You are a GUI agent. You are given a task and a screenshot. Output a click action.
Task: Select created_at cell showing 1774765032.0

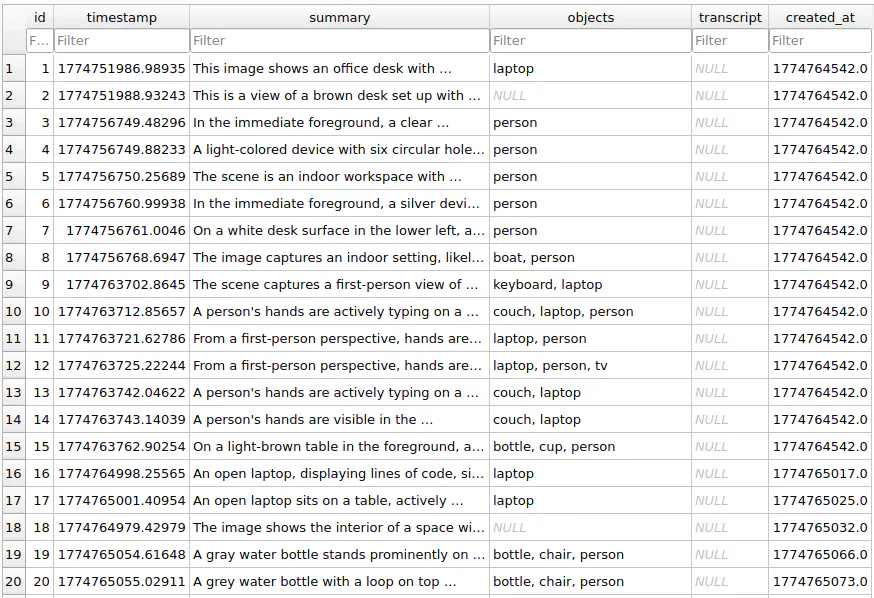coord(820,527)
